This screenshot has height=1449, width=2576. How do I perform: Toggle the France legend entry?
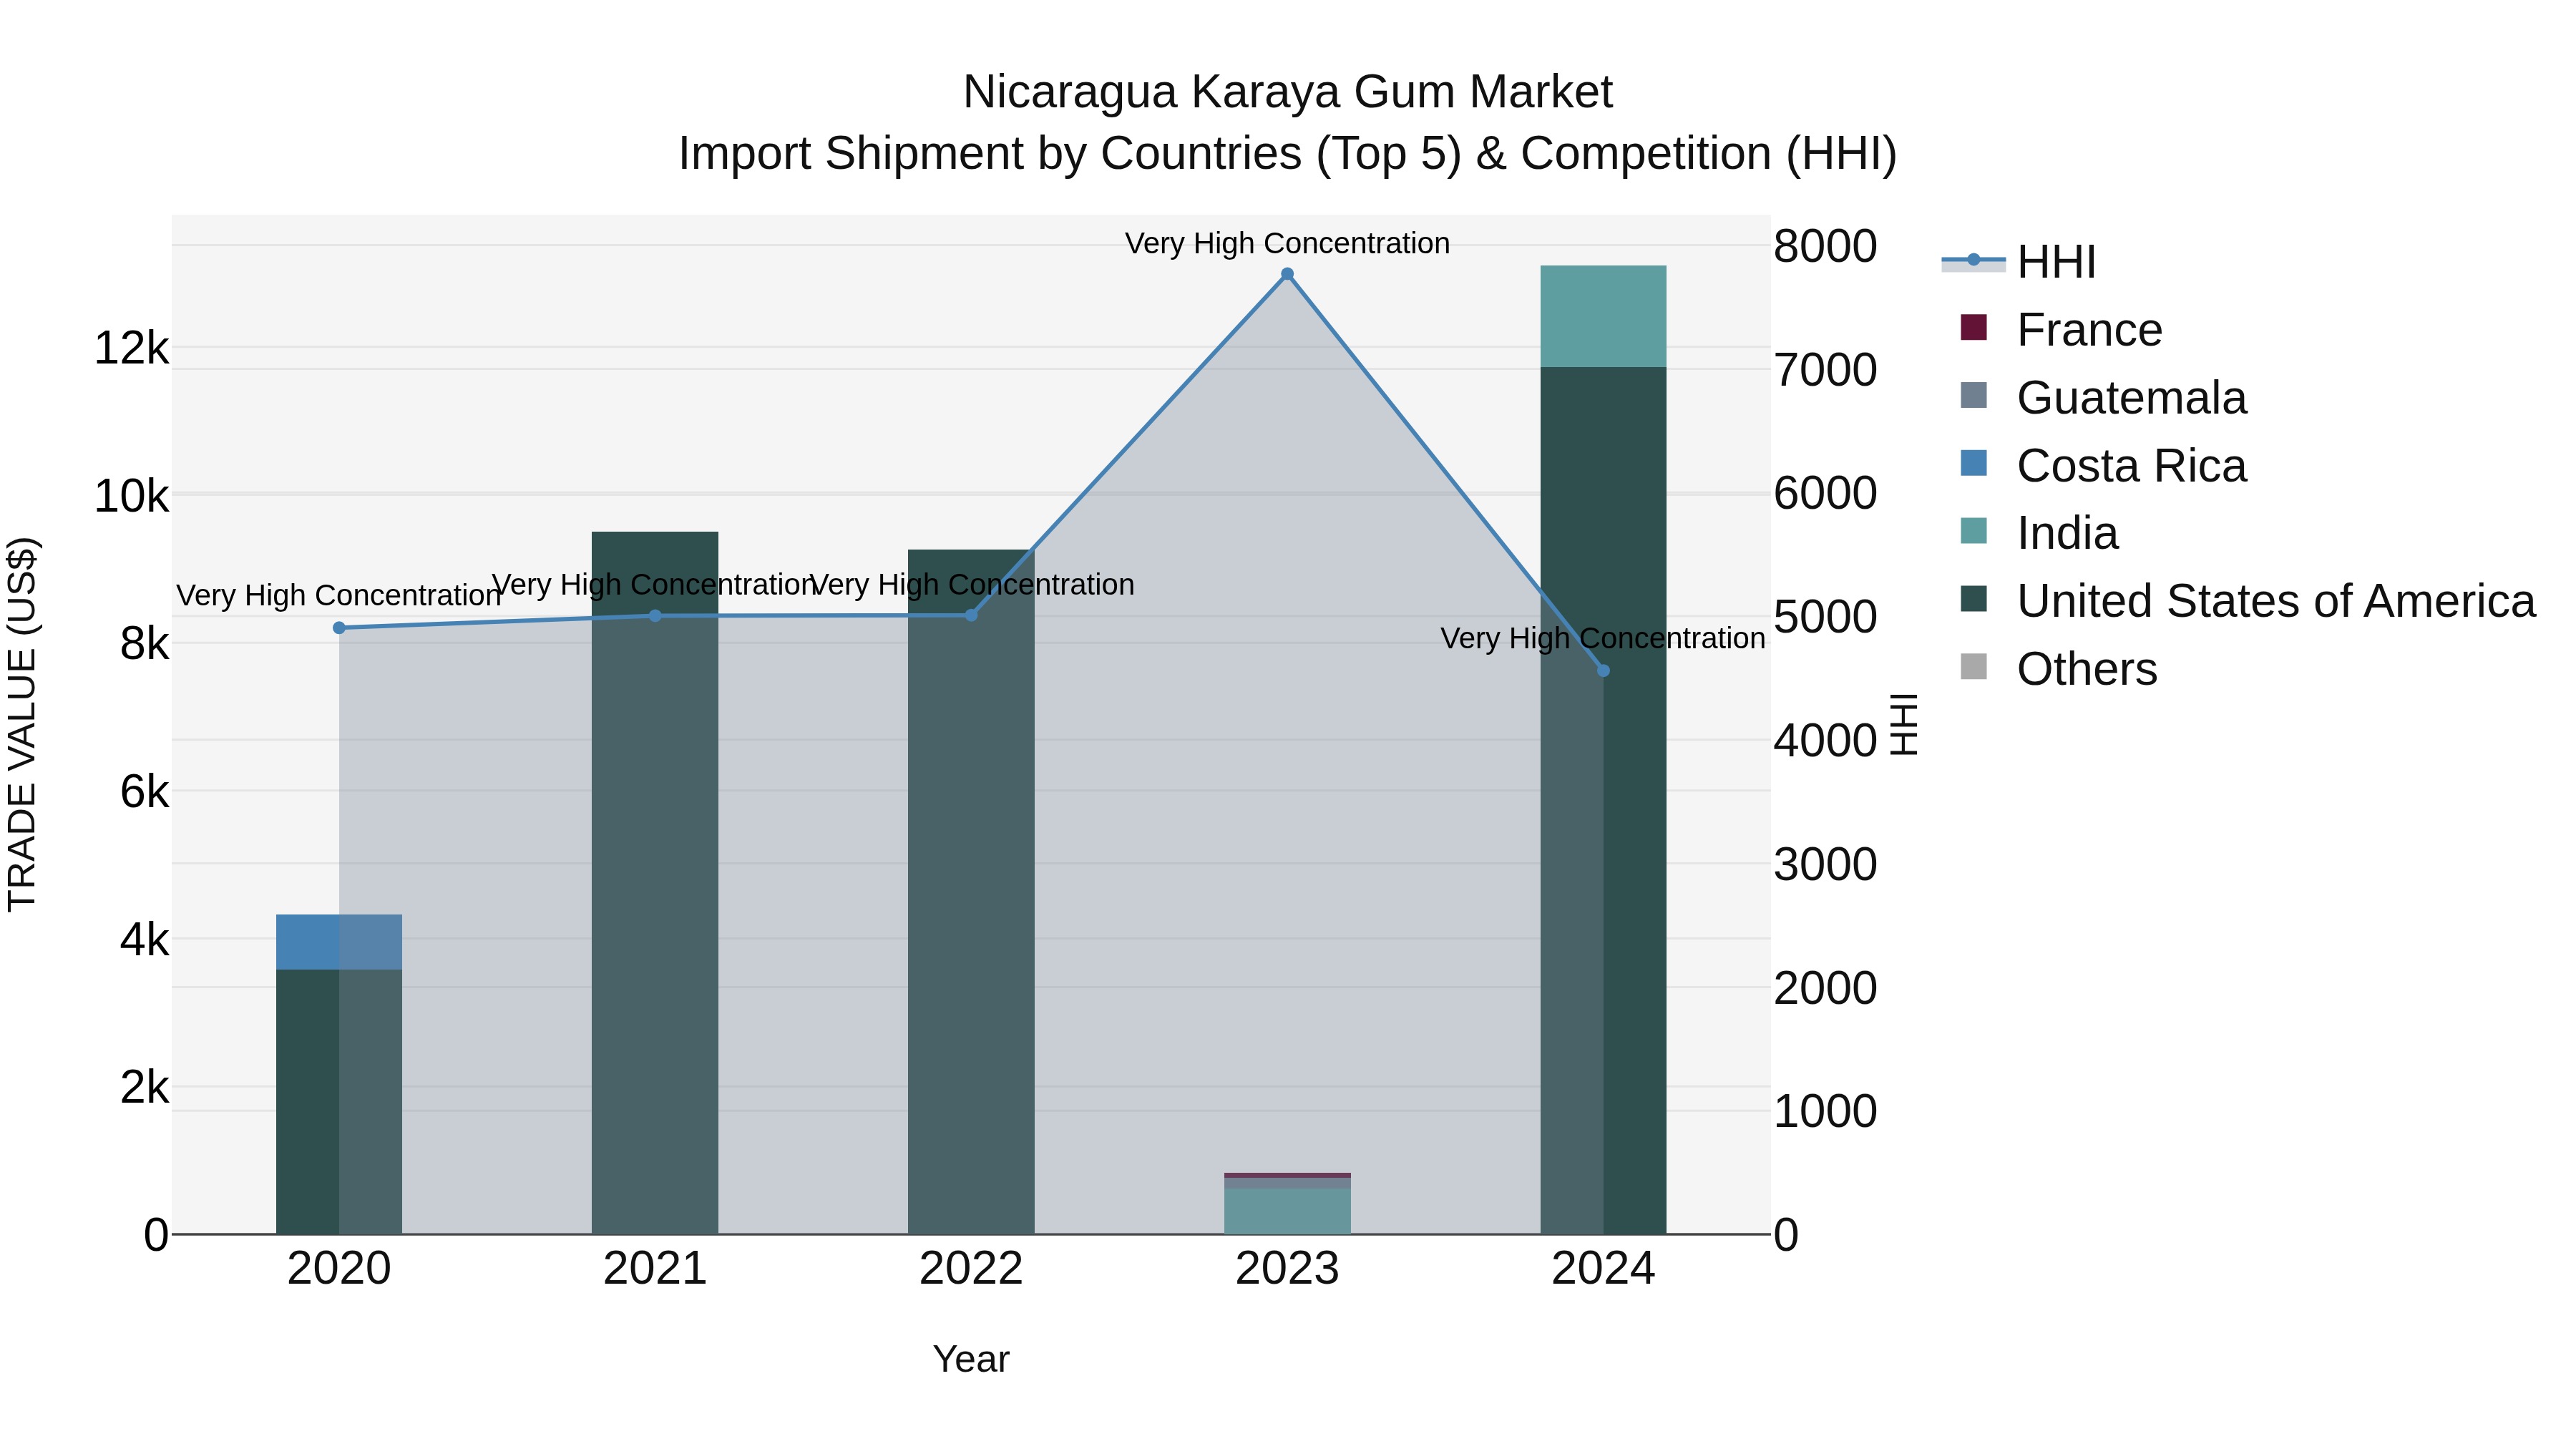(x=2062, y=330)
